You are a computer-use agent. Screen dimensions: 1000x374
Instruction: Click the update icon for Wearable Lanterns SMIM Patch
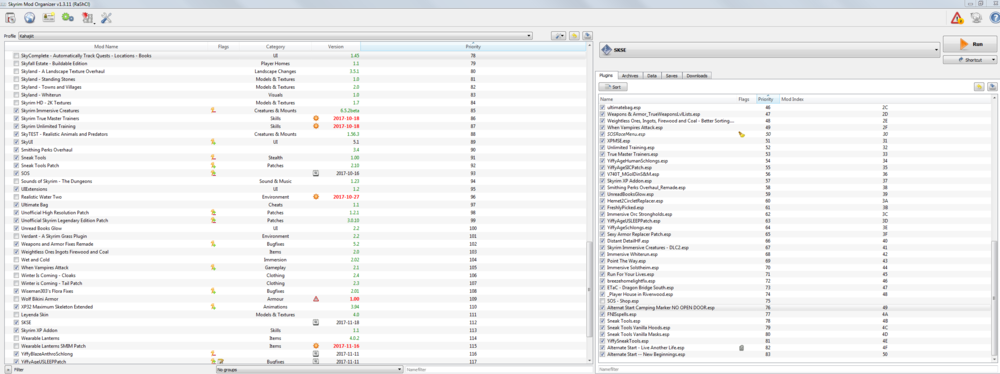(x=315, y=345)
